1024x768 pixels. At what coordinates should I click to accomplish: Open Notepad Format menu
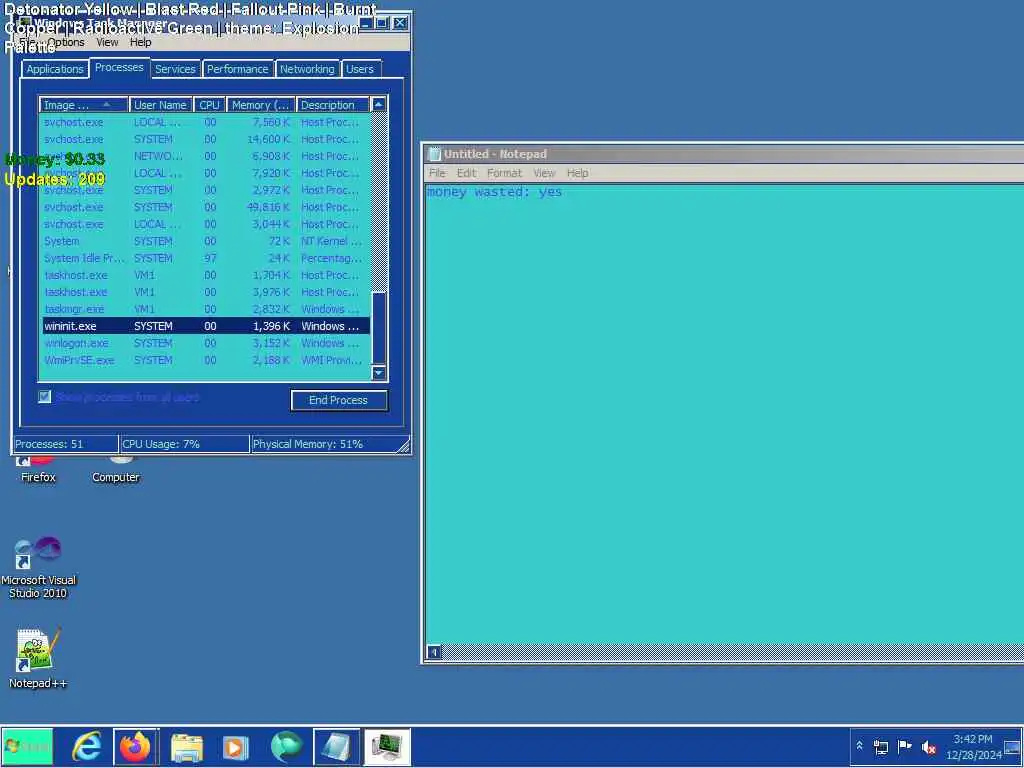(x=504, y=173)
